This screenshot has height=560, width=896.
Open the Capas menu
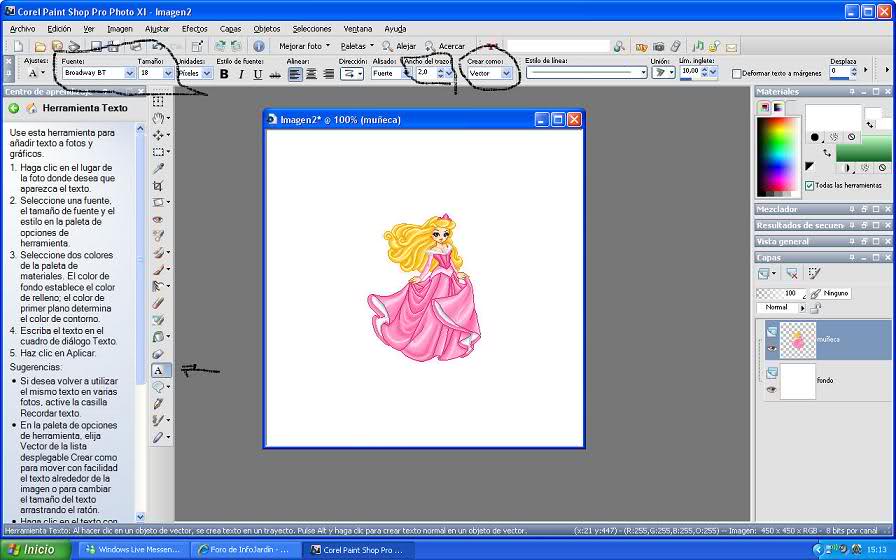click(x=230, y=29)
